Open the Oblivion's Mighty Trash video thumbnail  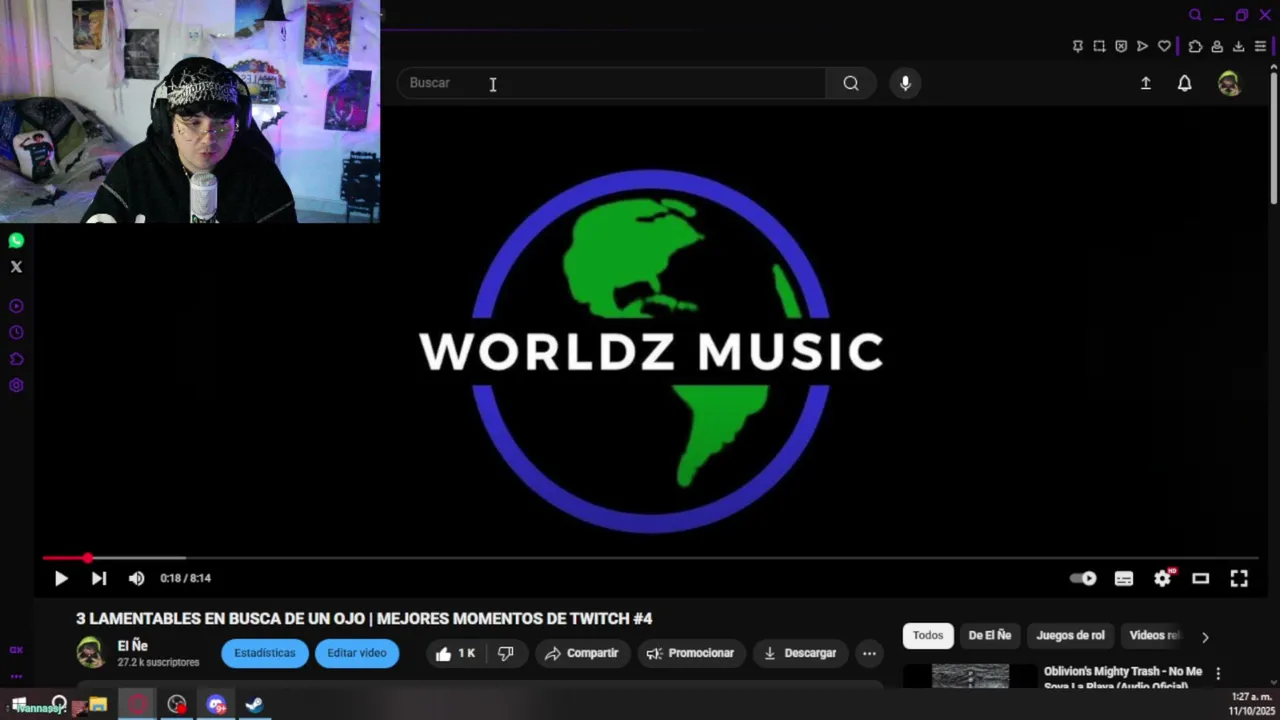[x=971, y=676]
